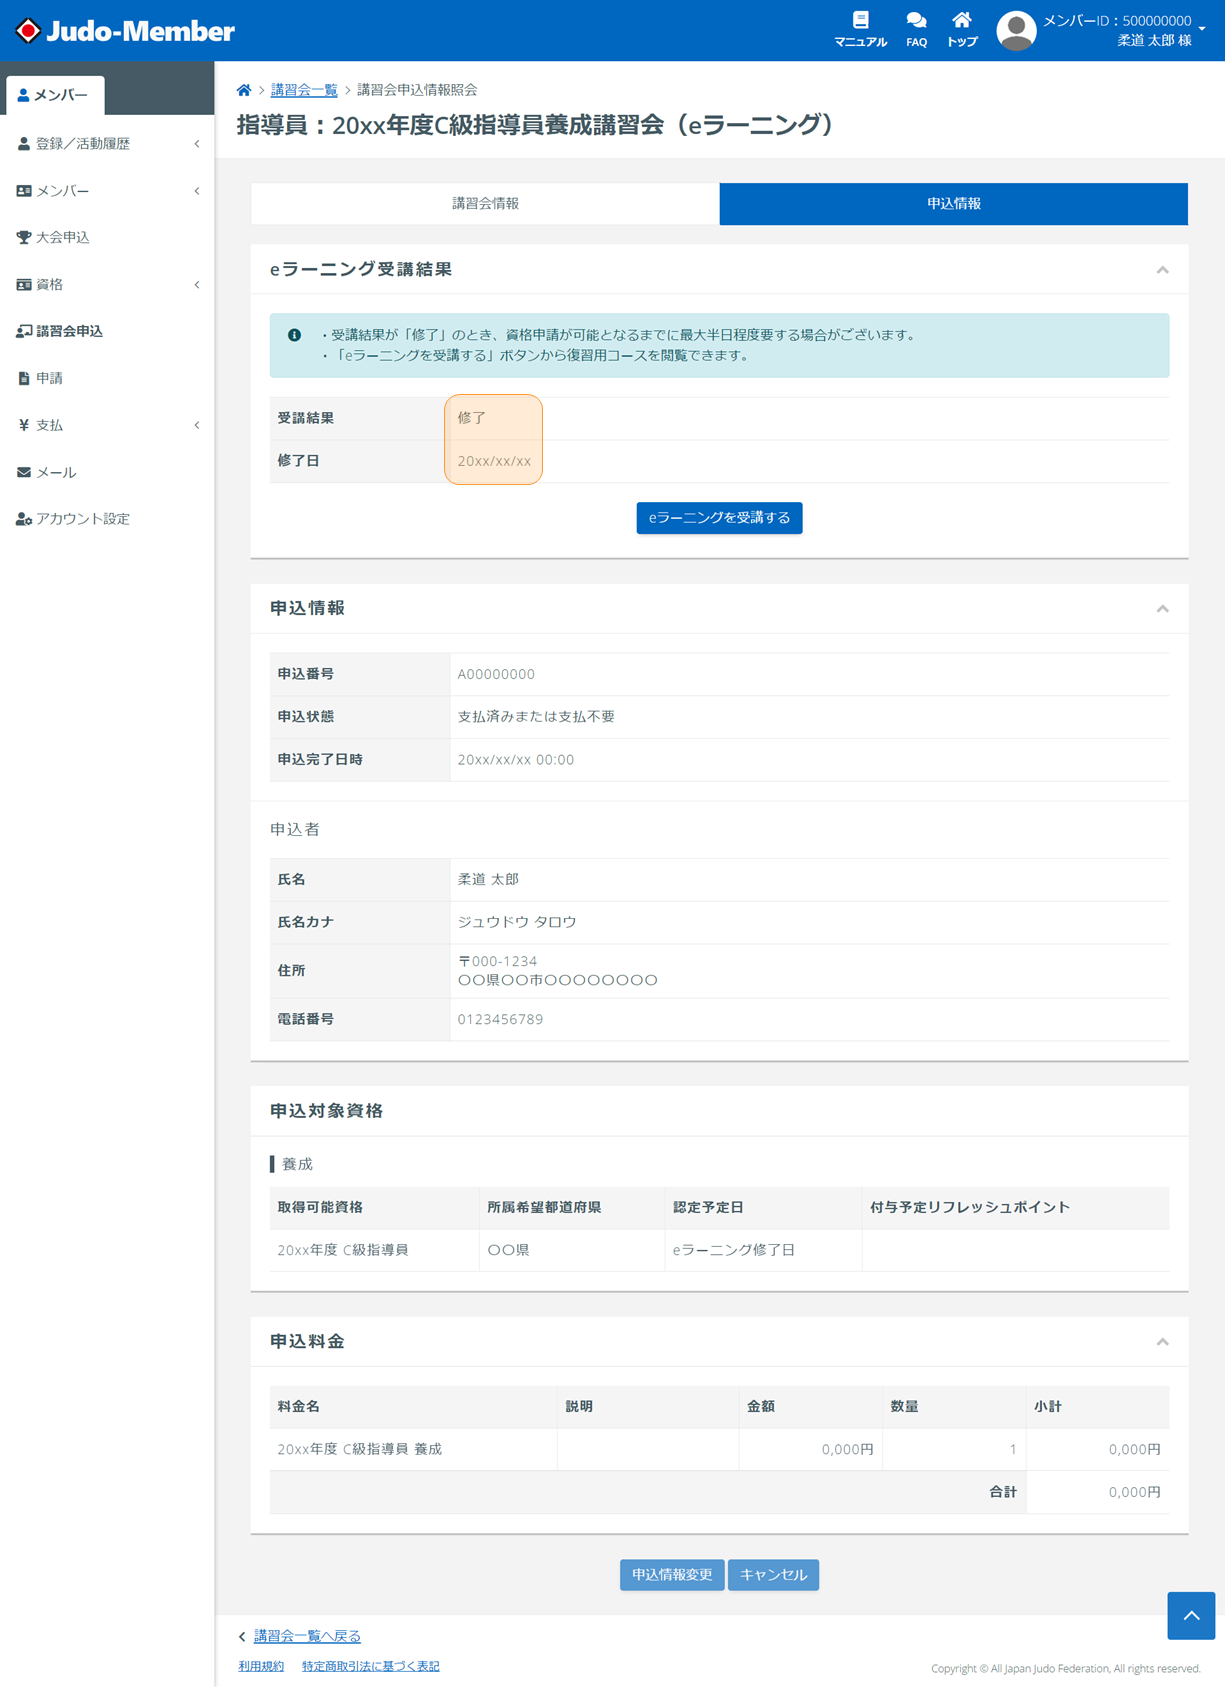
Task: Click the 申請 document icon
Action: (x=24, y=378)
